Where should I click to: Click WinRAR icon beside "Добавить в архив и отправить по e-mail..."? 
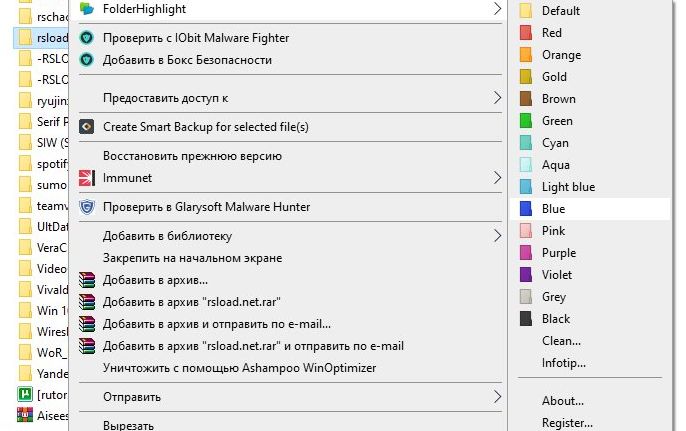pyautogui.click(x=87, y=324)
